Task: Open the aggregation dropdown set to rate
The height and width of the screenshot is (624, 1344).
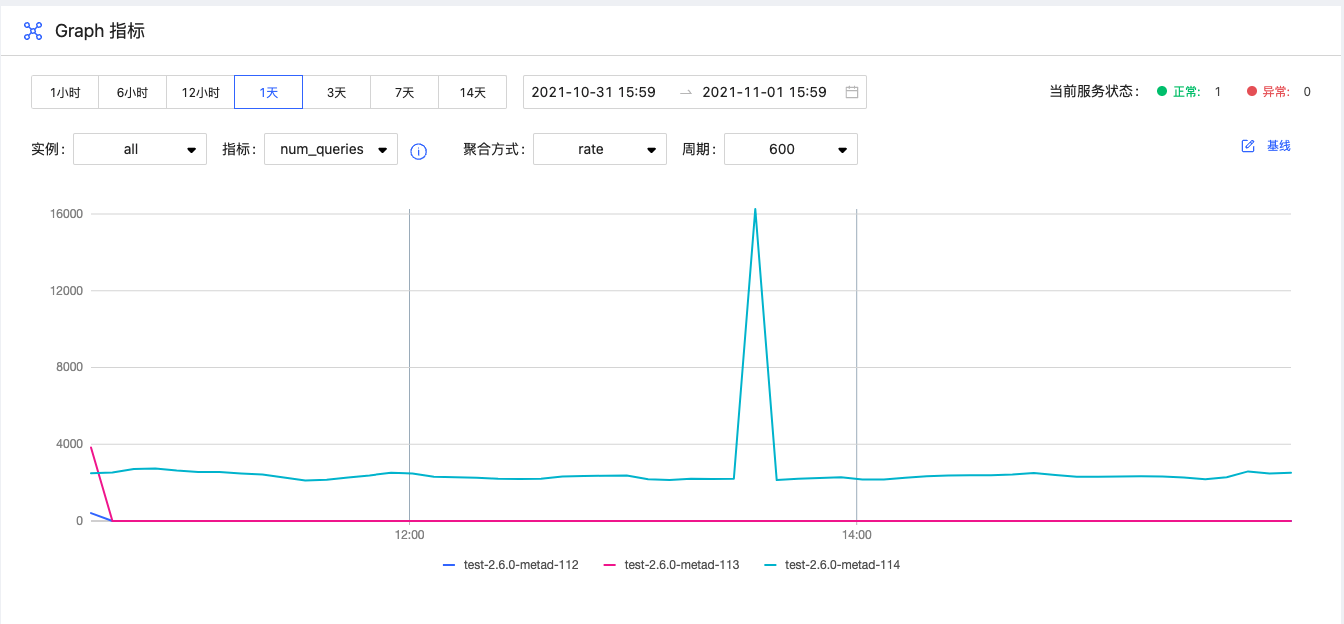Action: click(x=600, y=149)
